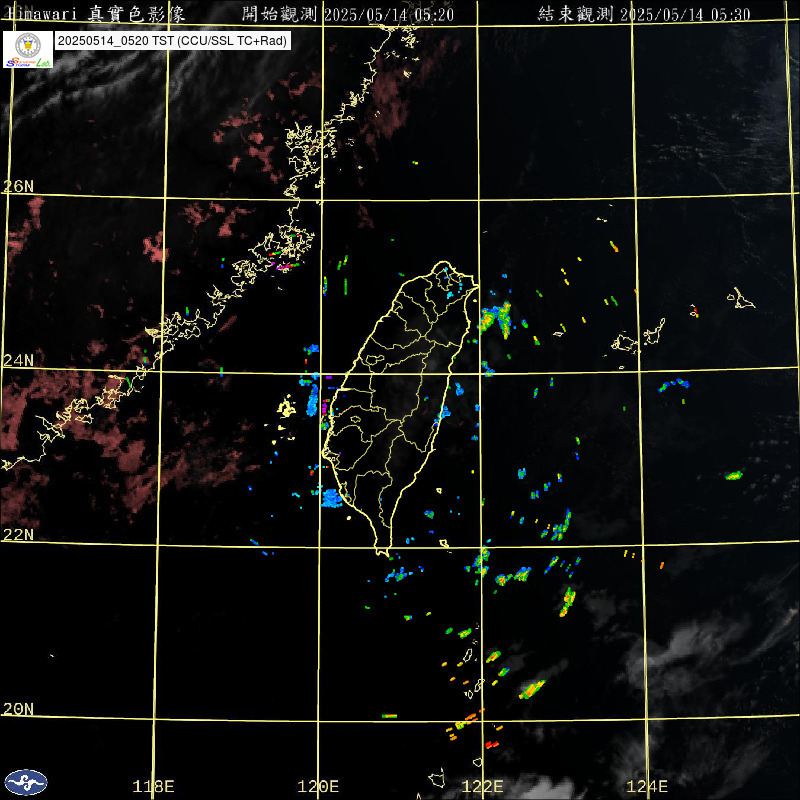Click the 20N latitude label
800x800 pixels.
tap(18, 709)
